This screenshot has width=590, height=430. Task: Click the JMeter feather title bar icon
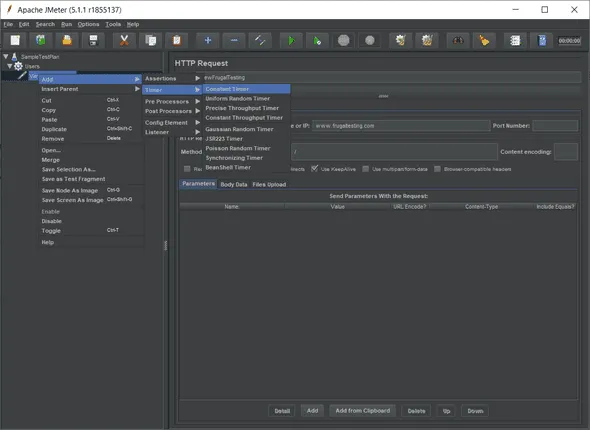coord(9,9)
